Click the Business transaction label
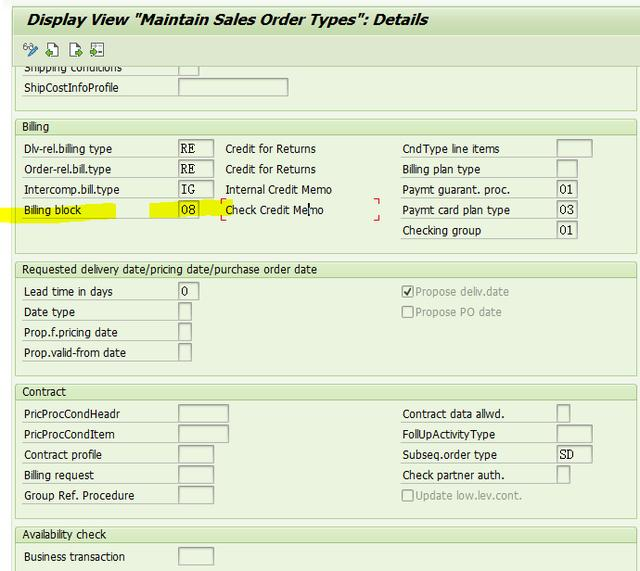This screenshot has height=571, width=640. (74, 557)
